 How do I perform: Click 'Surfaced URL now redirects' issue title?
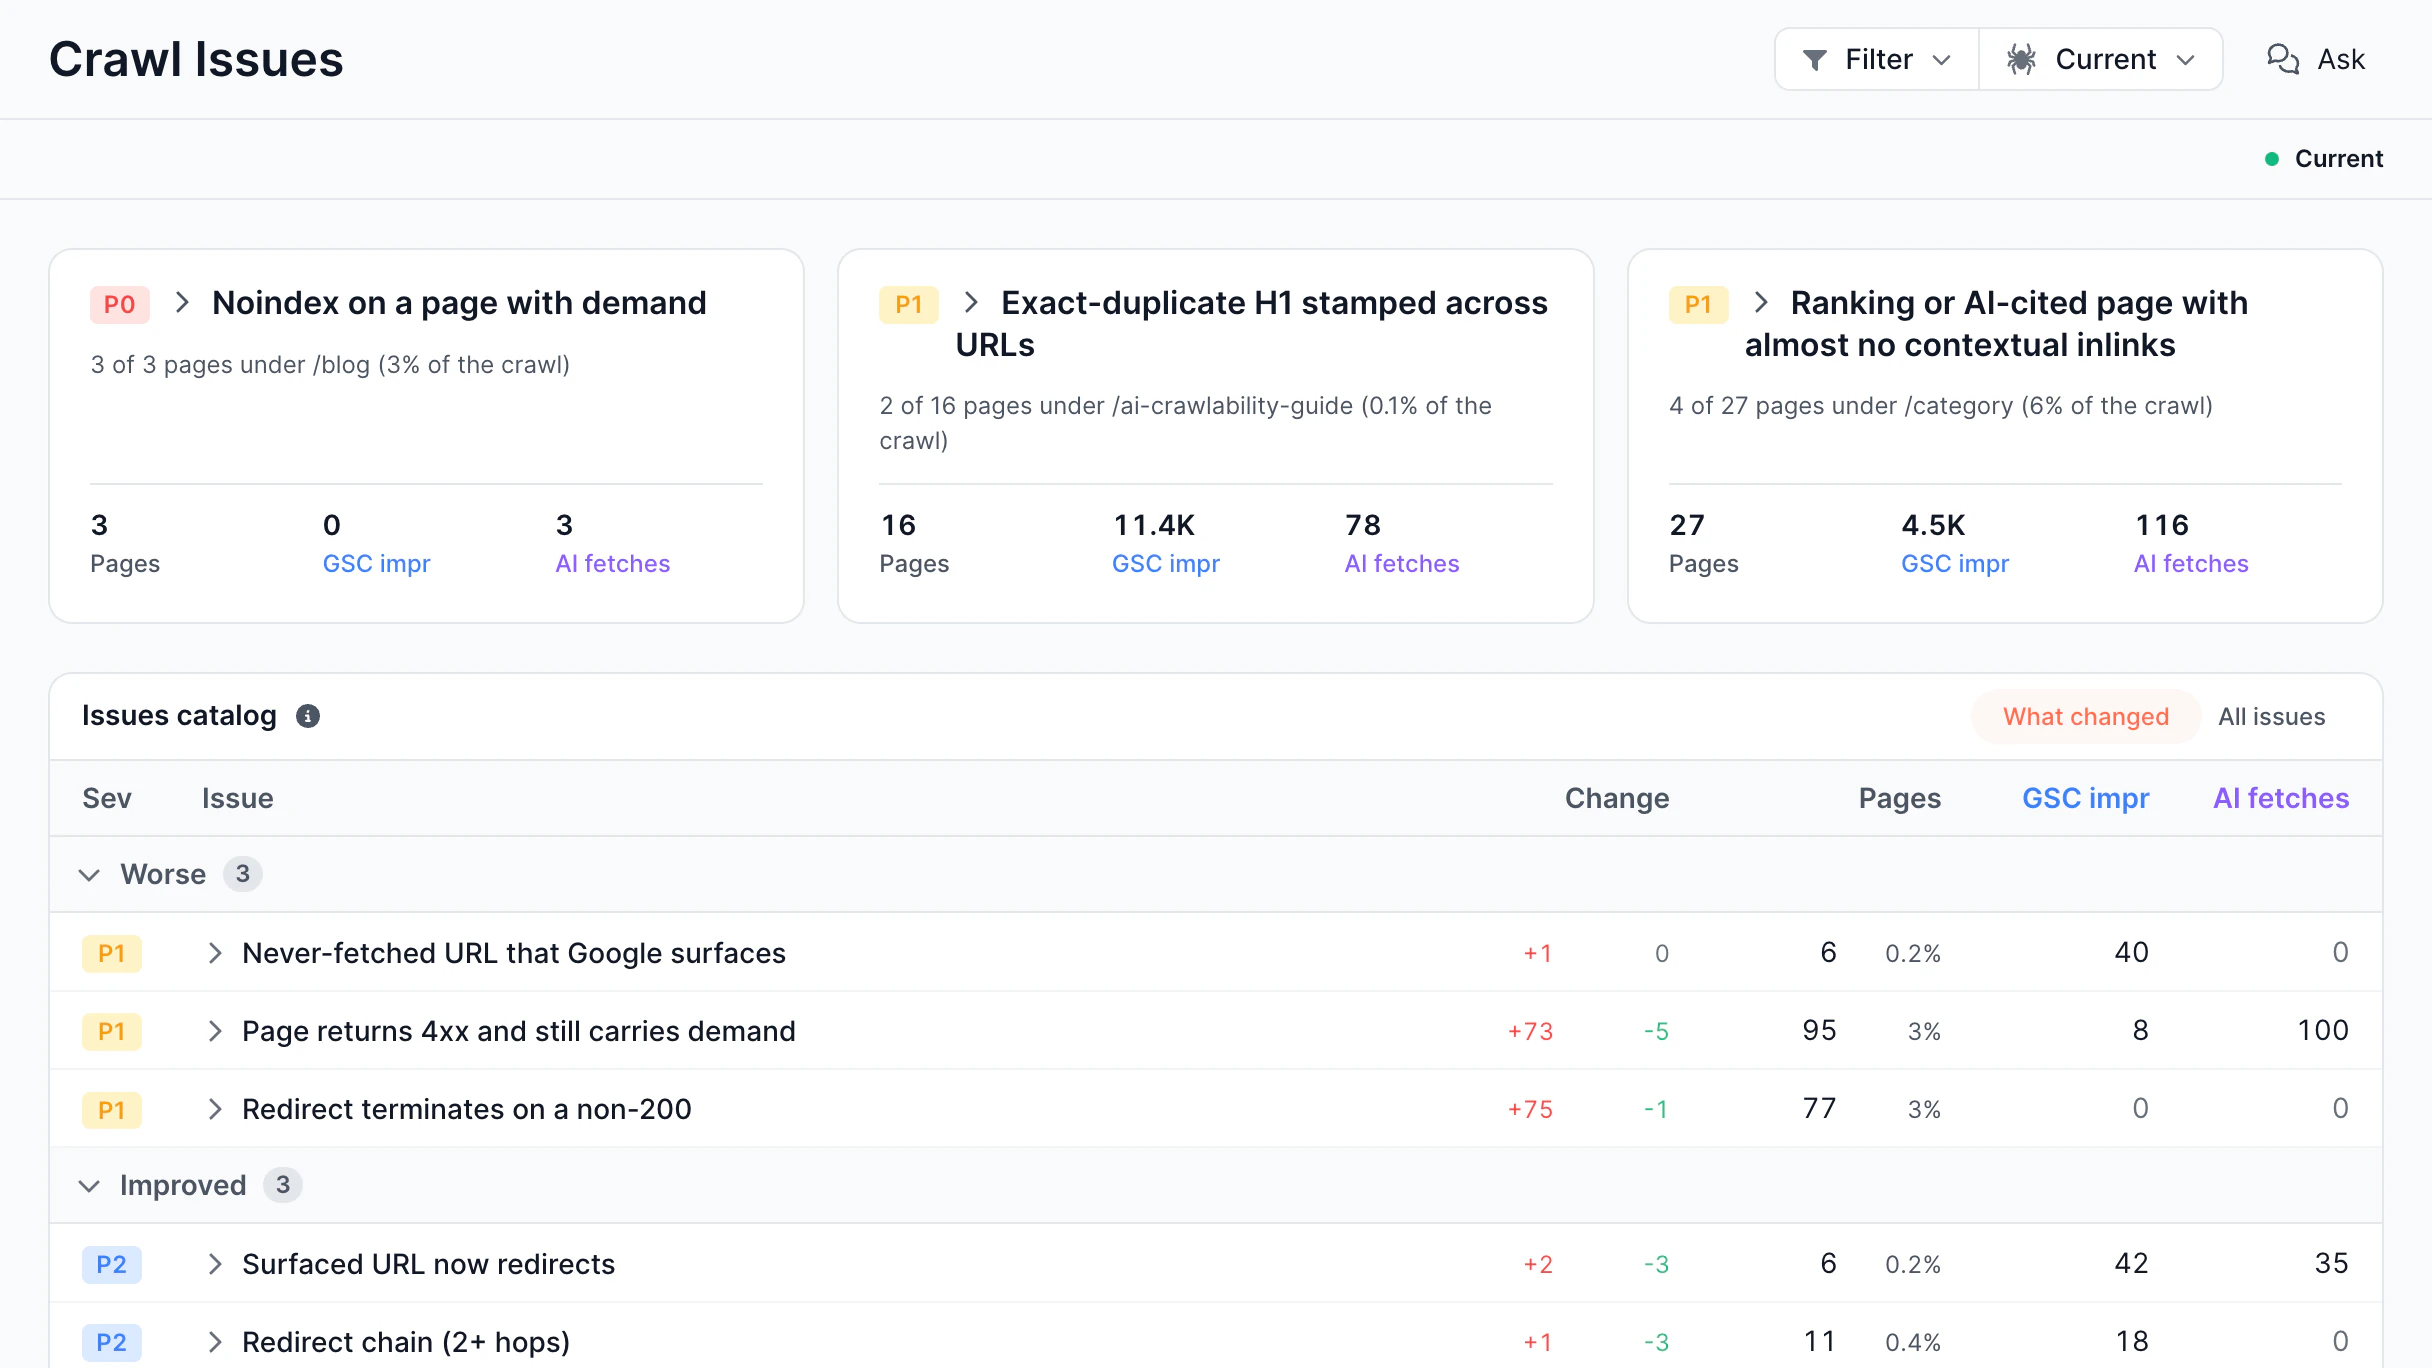click(x=429, y=1264)
